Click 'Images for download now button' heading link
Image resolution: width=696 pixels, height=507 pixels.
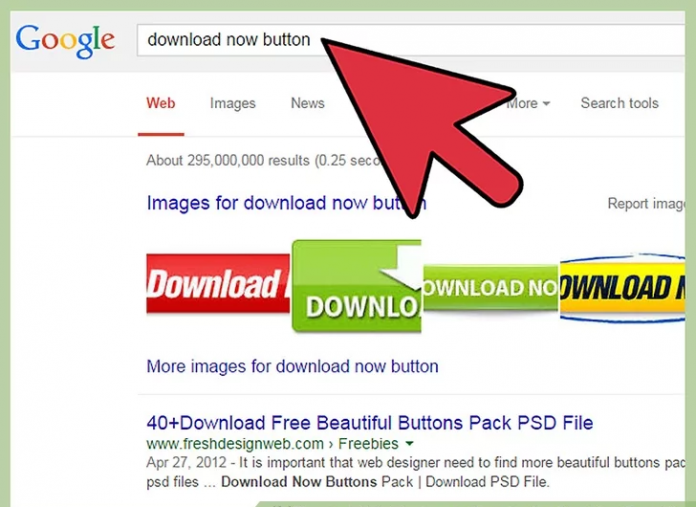click(285, 203)
